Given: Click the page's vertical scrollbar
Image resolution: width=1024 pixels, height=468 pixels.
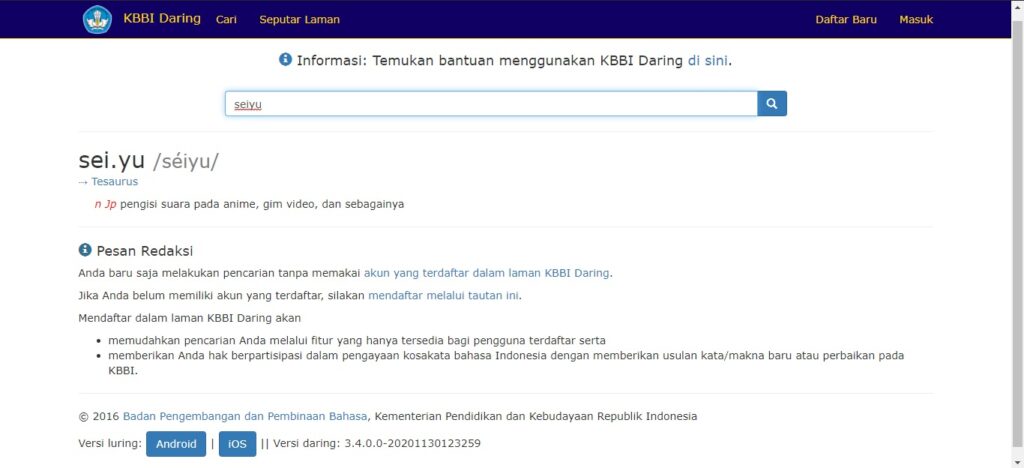Looking at the screenshot, I should point(1017,234).
